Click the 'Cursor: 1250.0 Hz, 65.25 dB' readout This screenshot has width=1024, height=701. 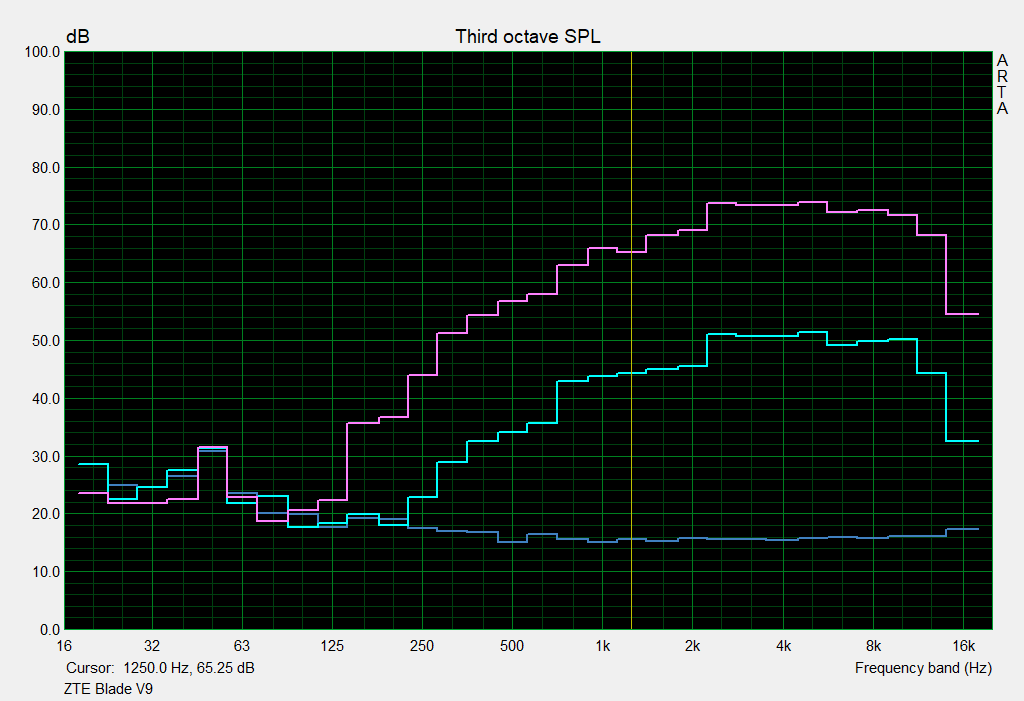[160, 668]
